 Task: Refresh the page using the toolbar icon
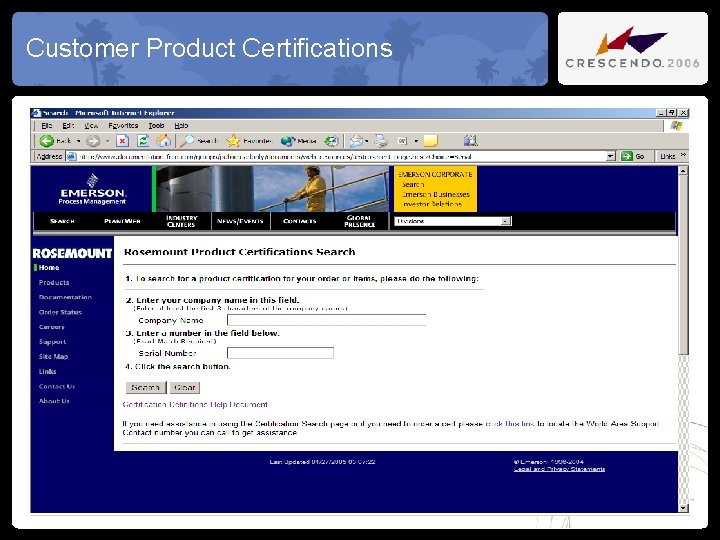pyautogui.click(x=143, y=141)
